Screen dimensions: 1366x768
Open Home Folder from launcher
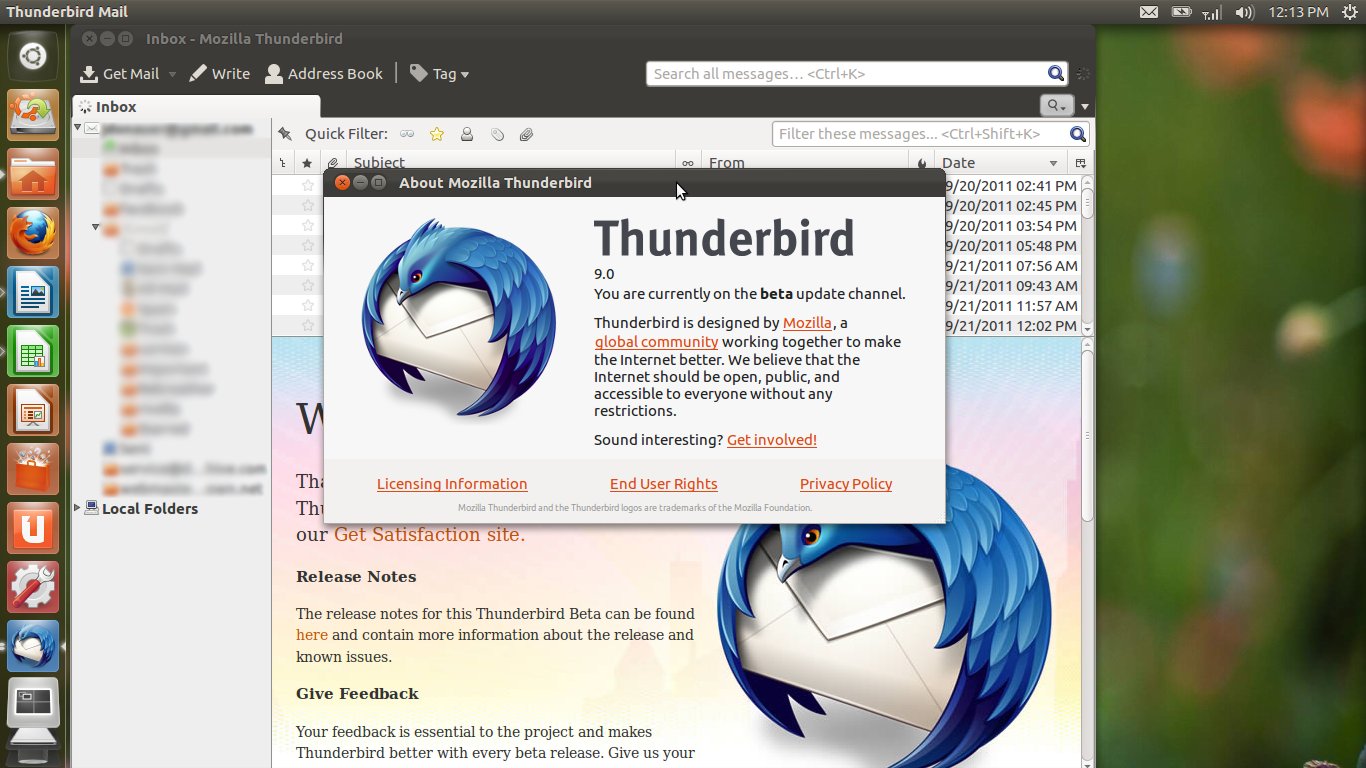click(33, 175)
